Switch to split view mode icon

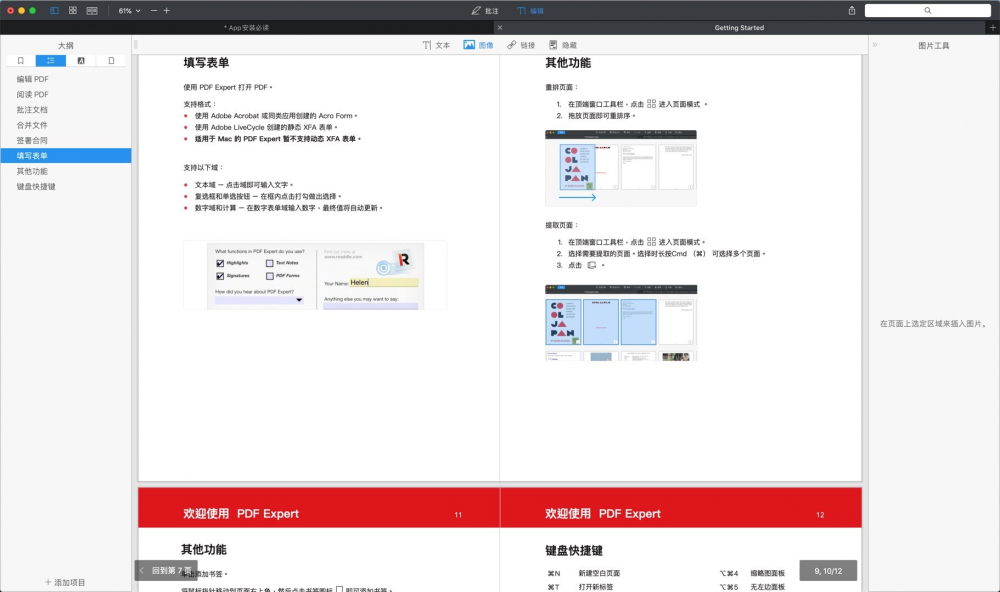[92, 10]
